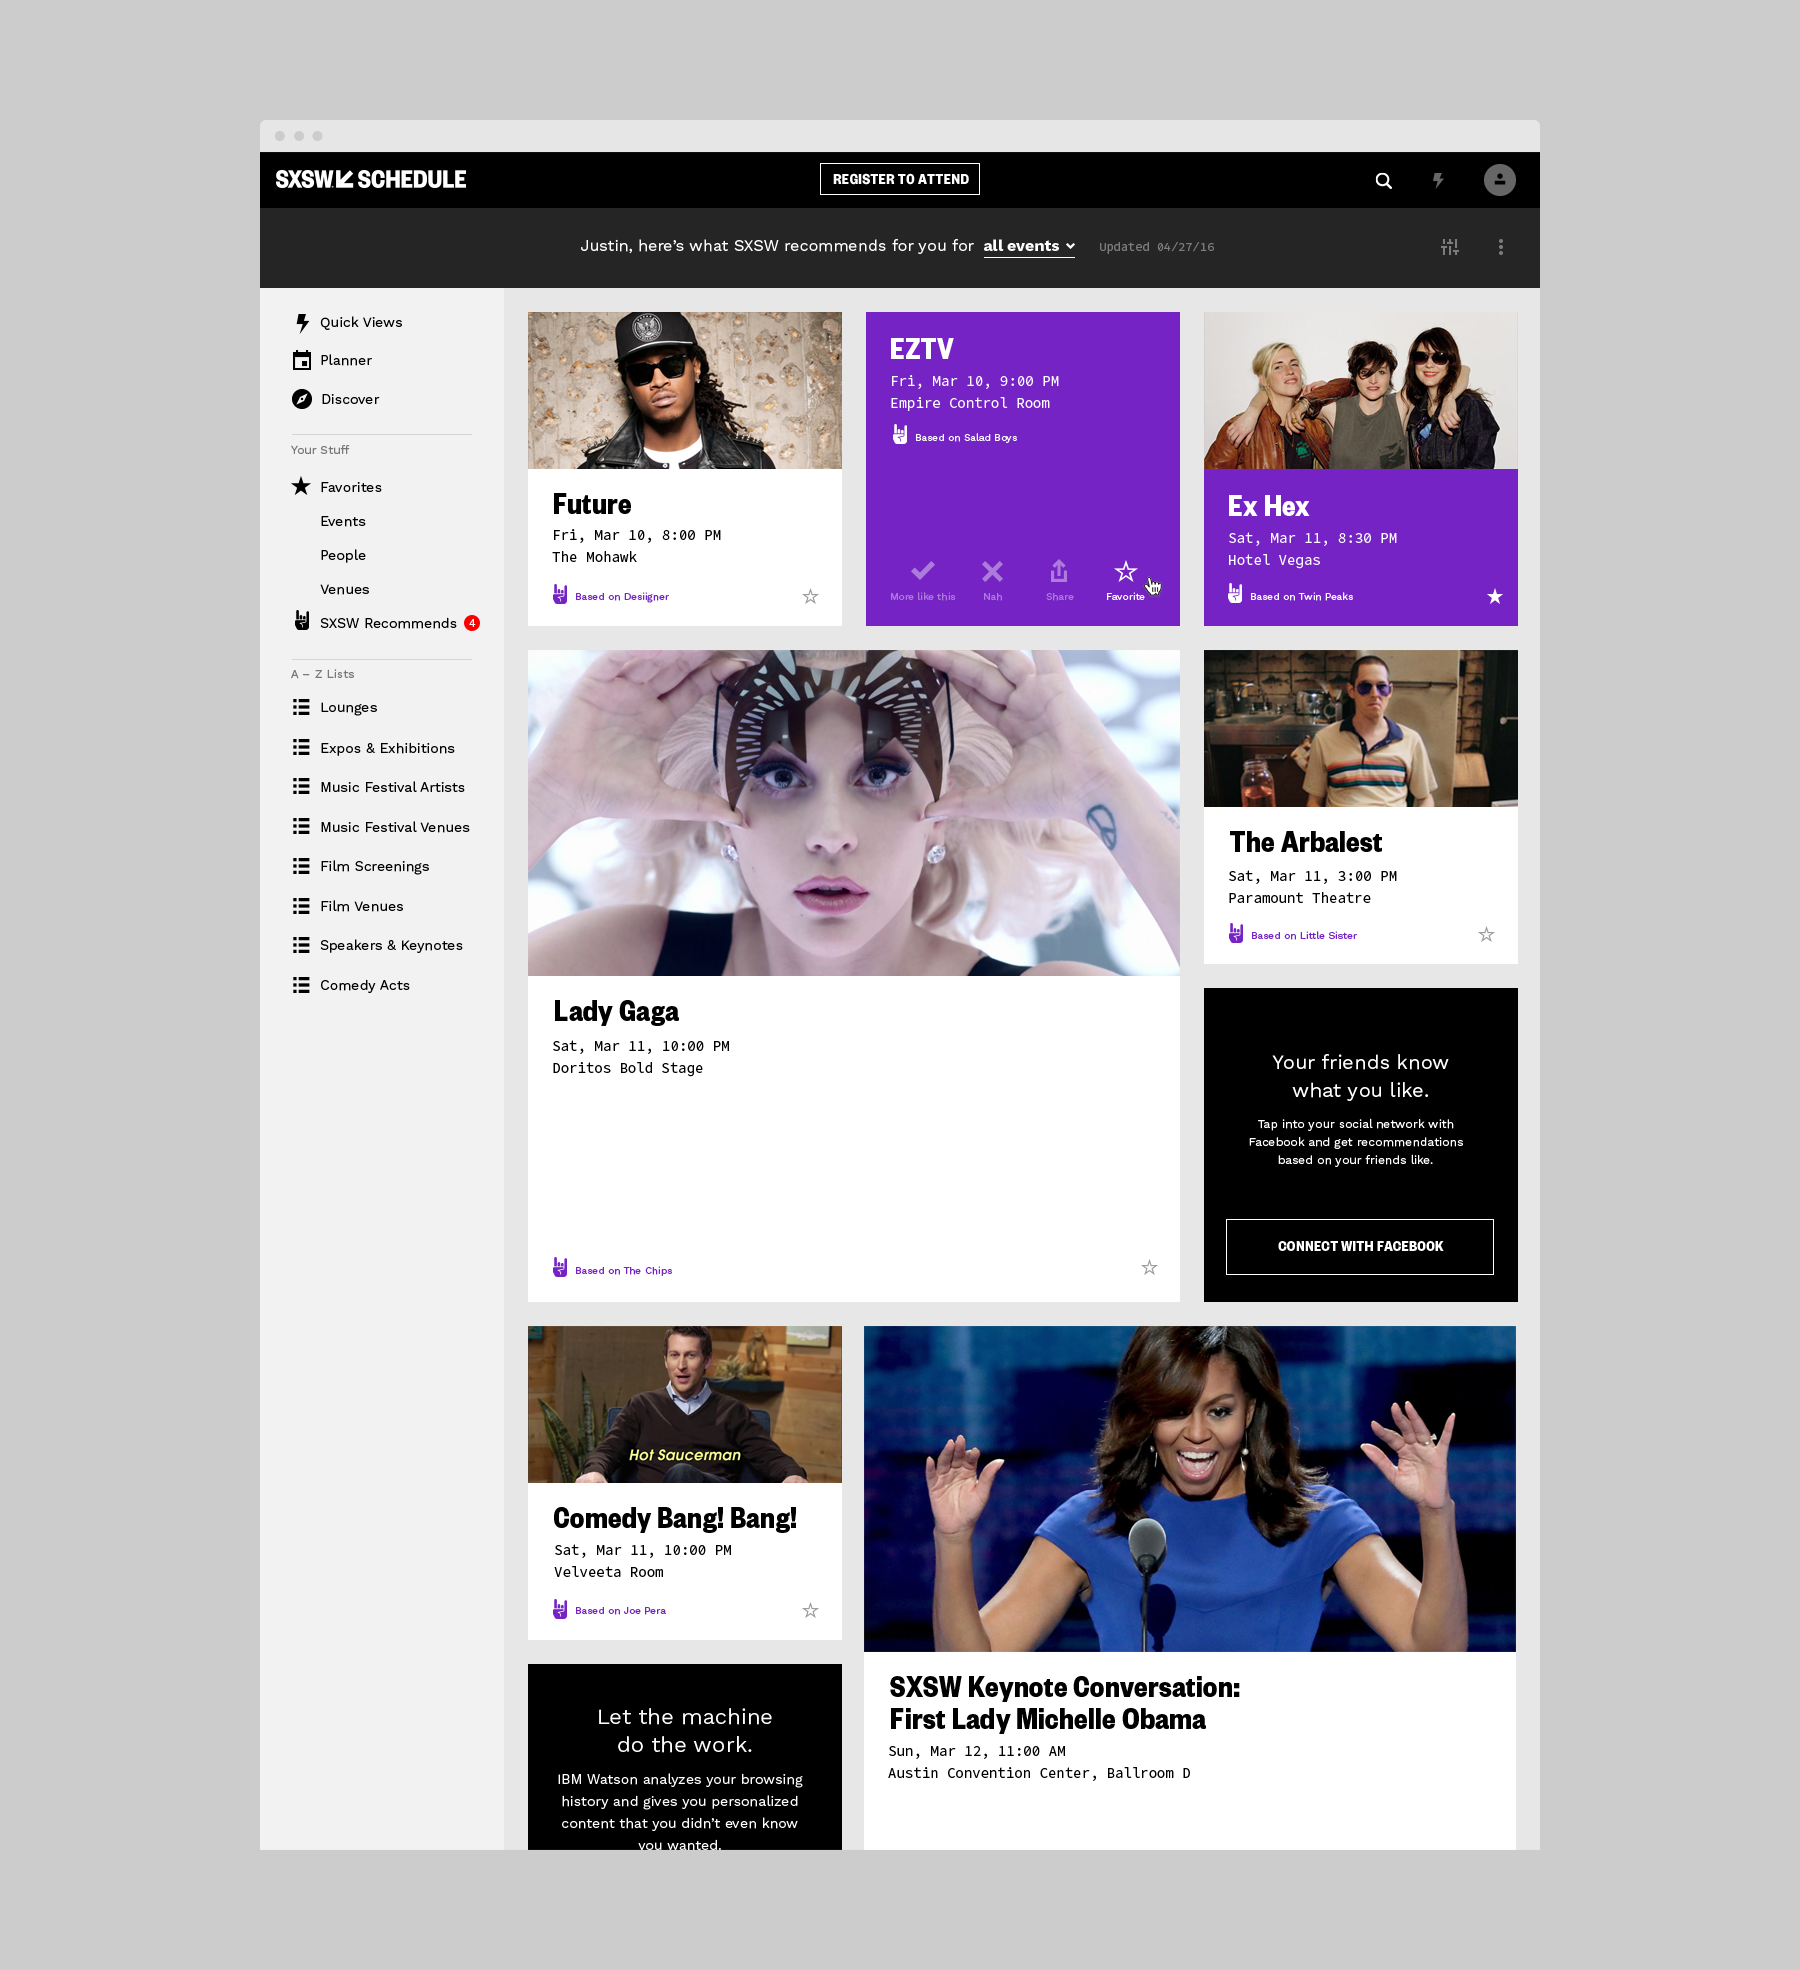This screenshot has height=1970, width=1800.
Task: Click Connect with Facebook button
Action: [x=1360, y=1247]
